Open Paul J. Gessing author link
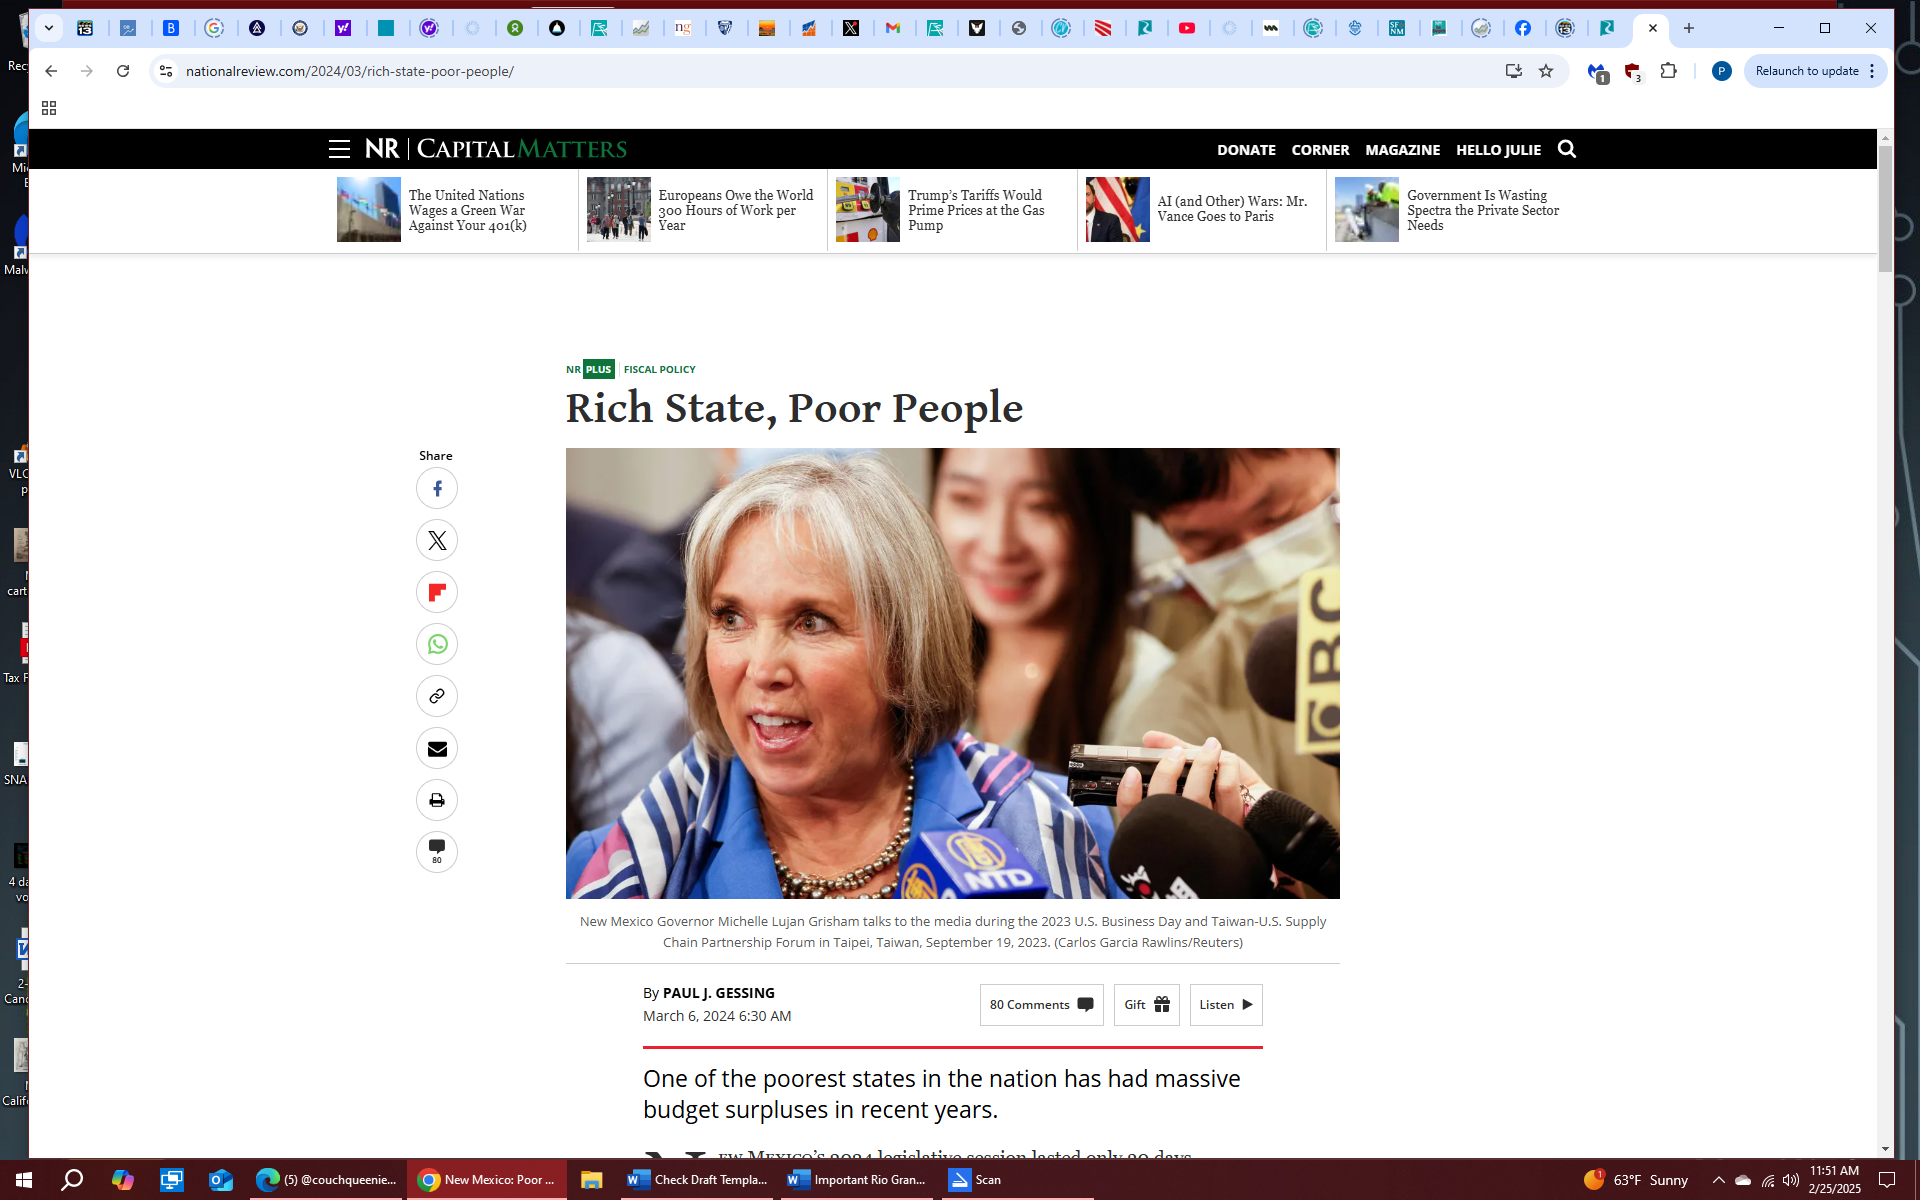Image resolution: width=1920 pixels, height=1200 pixels. click(x=718, y=993)
